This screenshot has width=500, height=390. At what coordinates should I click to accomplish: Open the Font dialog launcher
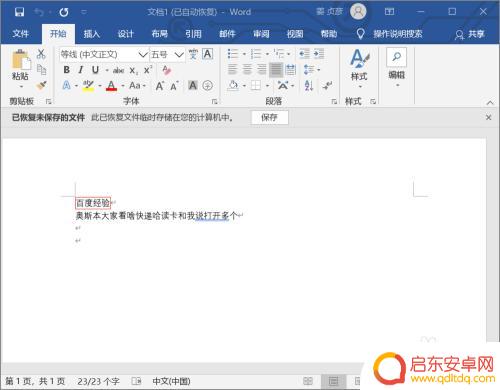(x=214, y=101)
